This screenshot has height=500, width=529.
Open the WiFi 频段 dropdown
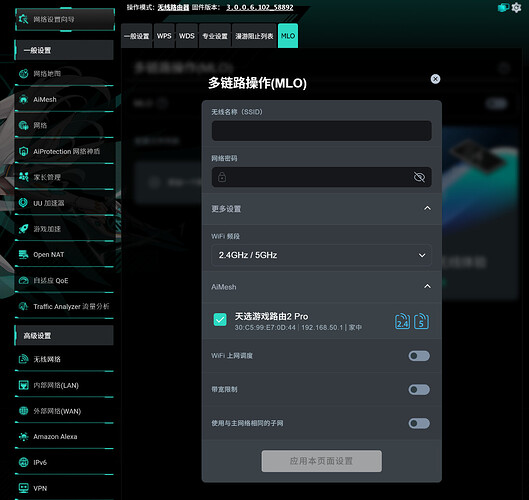click(x=321, y=255)
